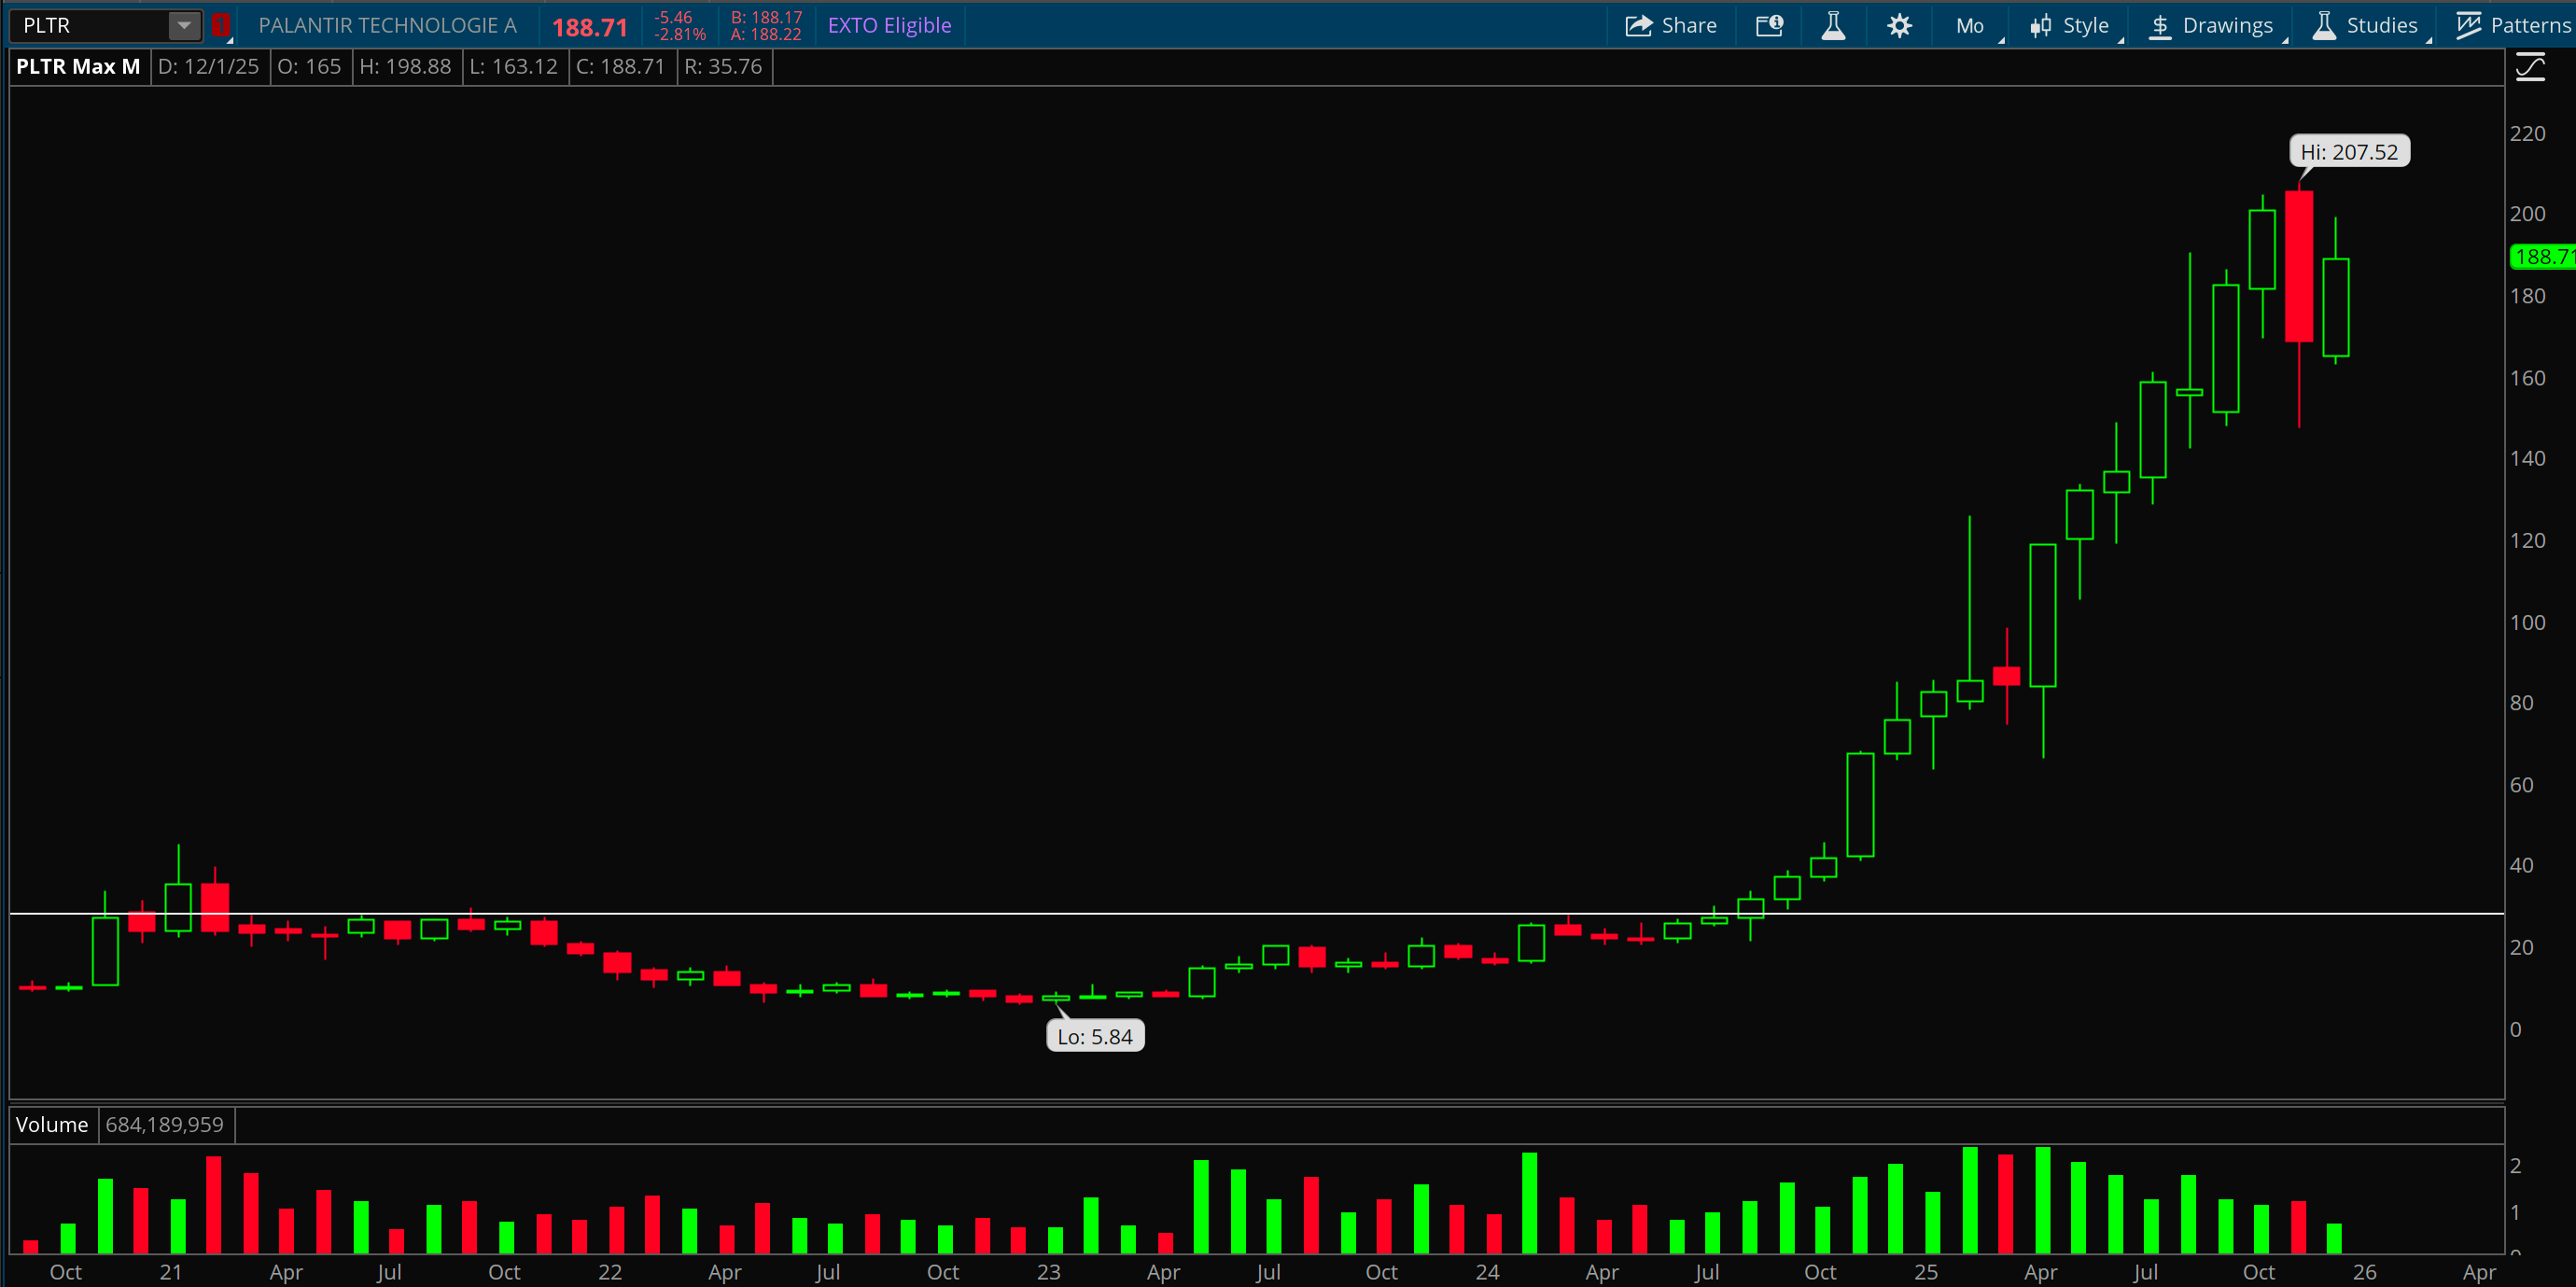
Task: Click the Drawings dollar-sign icon
Action: click(2160, 26)
